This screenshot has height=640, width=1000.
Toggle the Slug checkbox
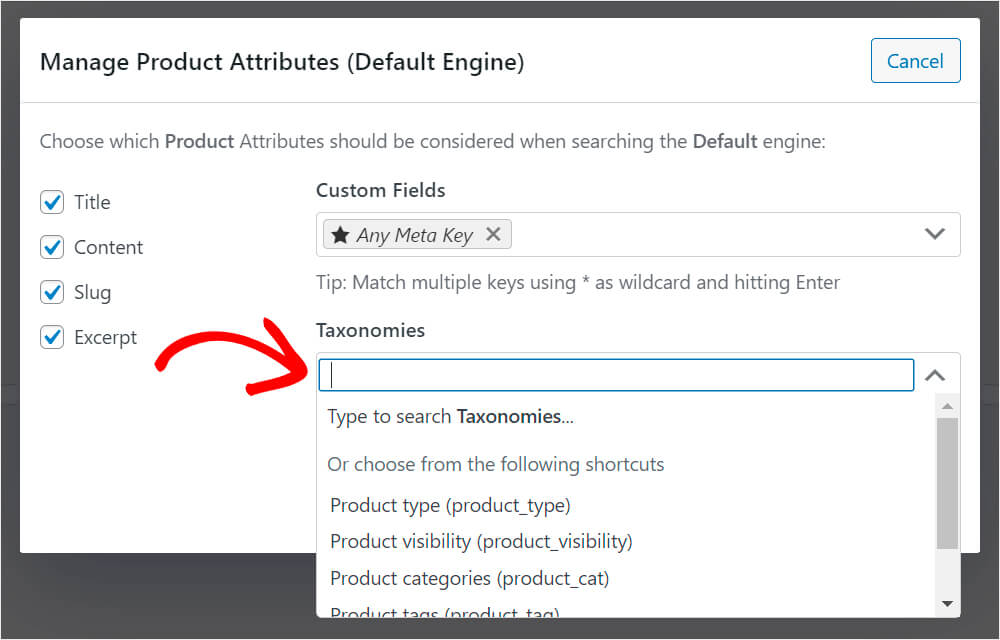point(52,293)
